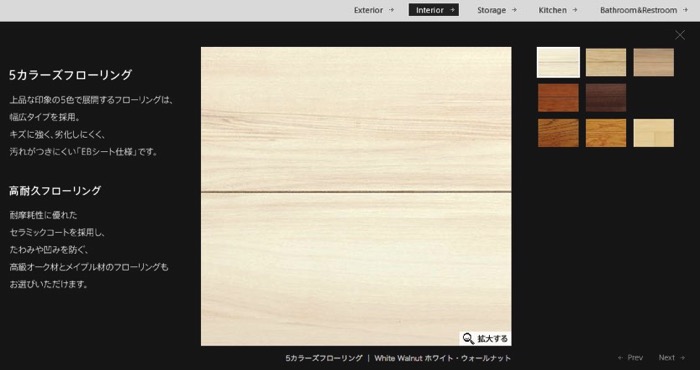Screen dimensions: 700x370
Task: Click the large flooring preview image
Action: click(x=356, y=196)
